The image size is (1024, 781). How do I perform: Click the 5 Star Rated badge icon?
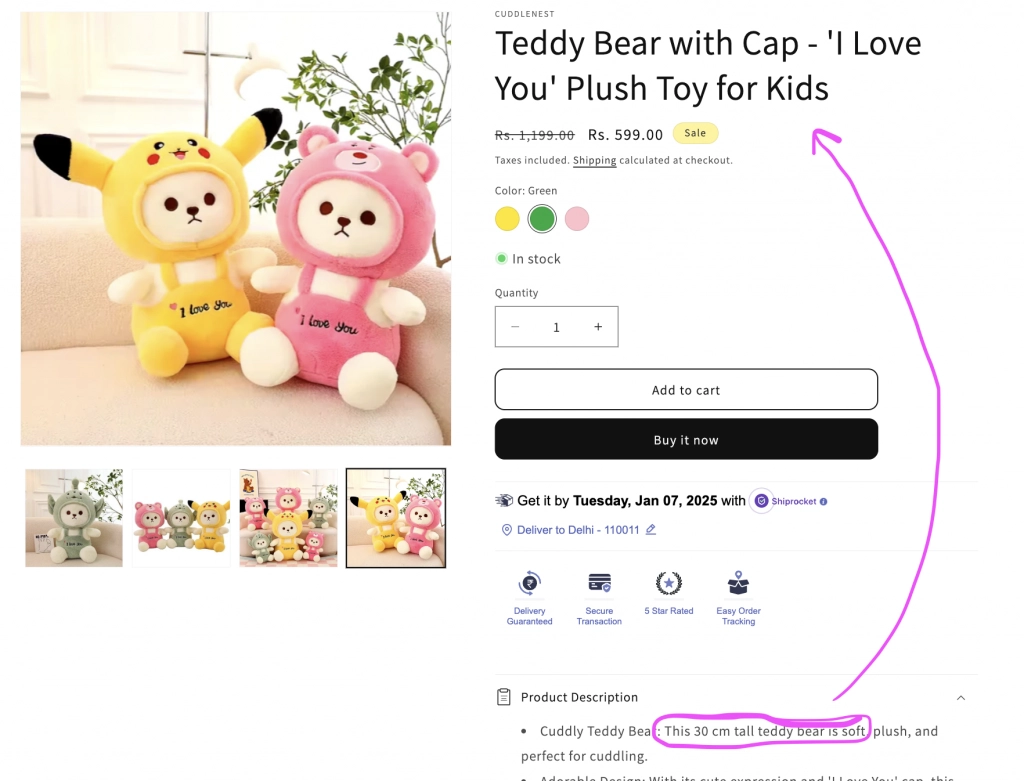pyautogui.click(x=668, y=584)
